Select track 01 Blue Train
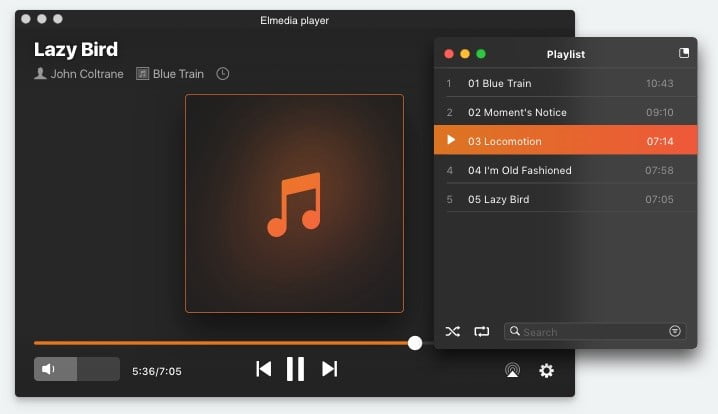 [566, 83]
